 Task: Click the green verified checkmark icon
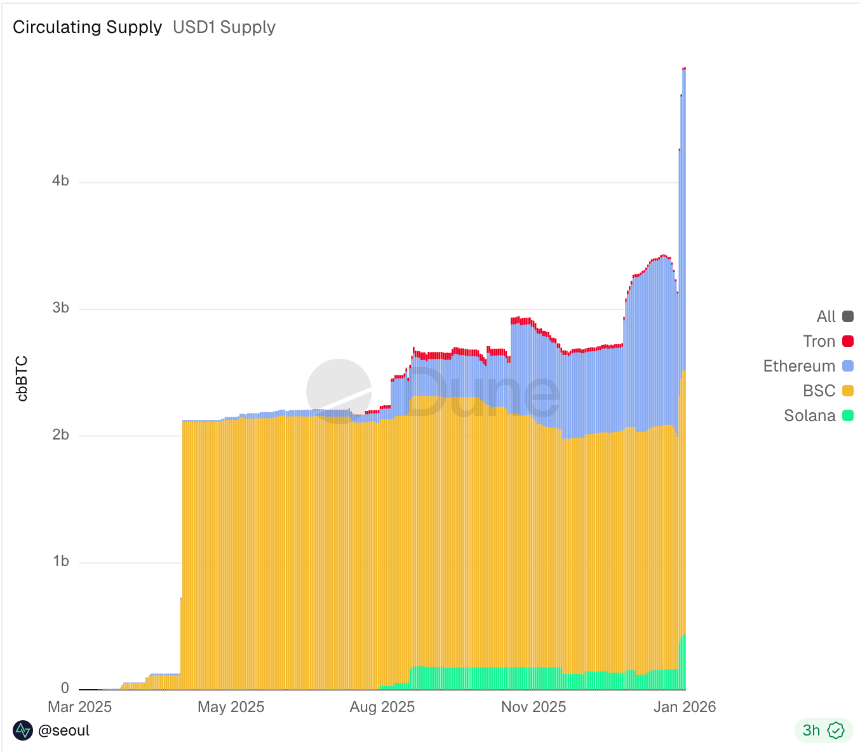(838, 730)
